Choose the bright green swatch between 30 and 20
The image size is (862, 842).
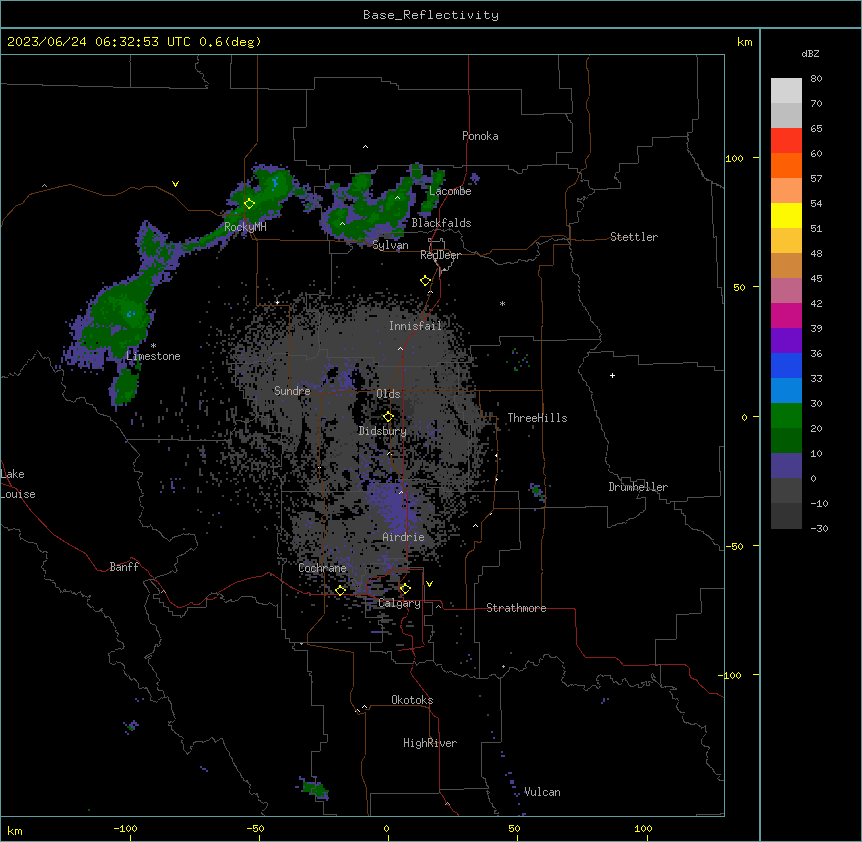(x=786, y=416)
